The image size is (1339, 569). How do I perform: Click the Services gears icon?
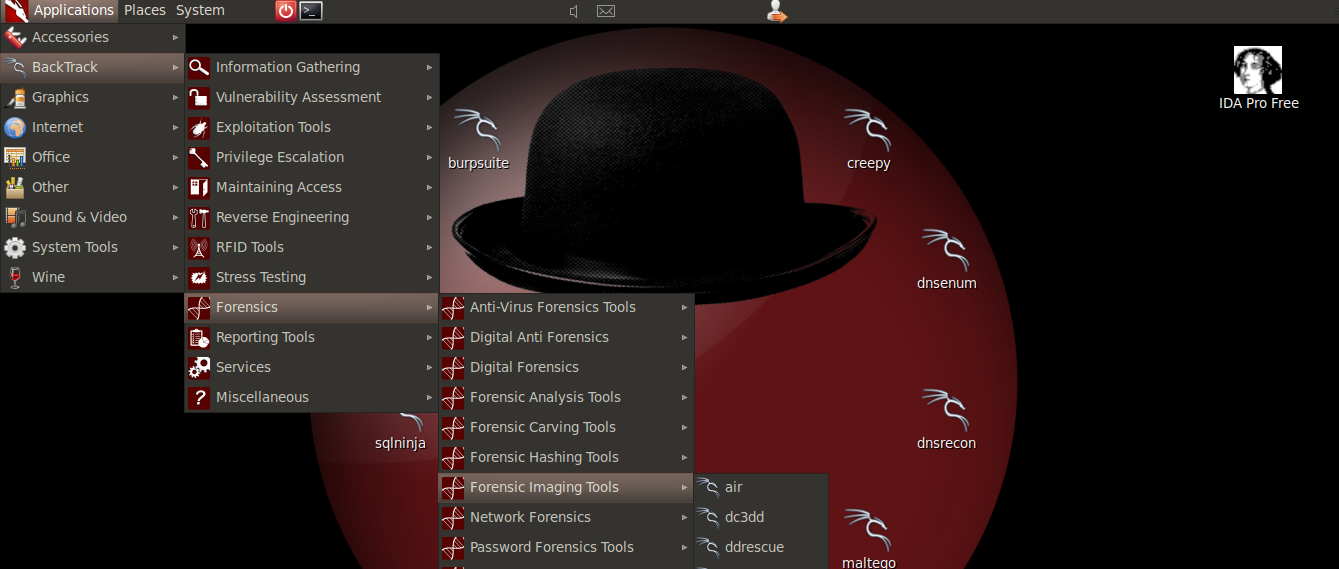click(x=199, y=367)
